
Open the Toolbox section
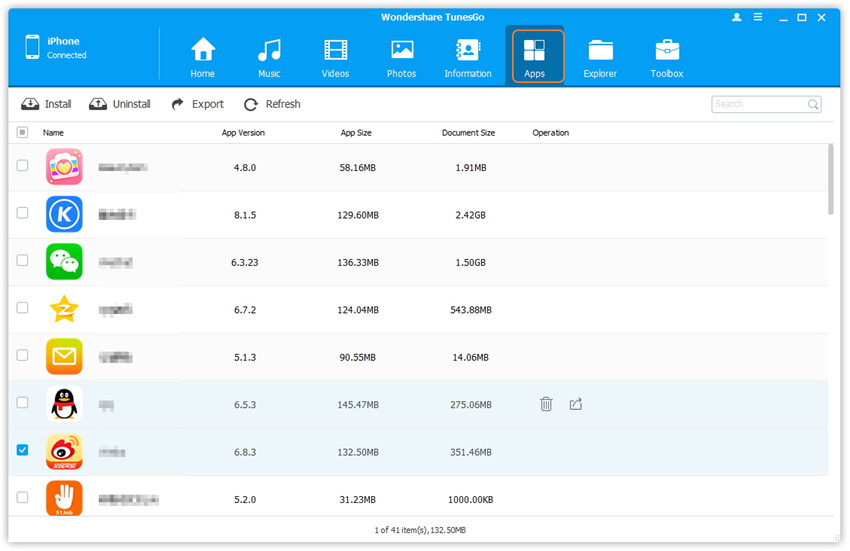tap(667, 57)
